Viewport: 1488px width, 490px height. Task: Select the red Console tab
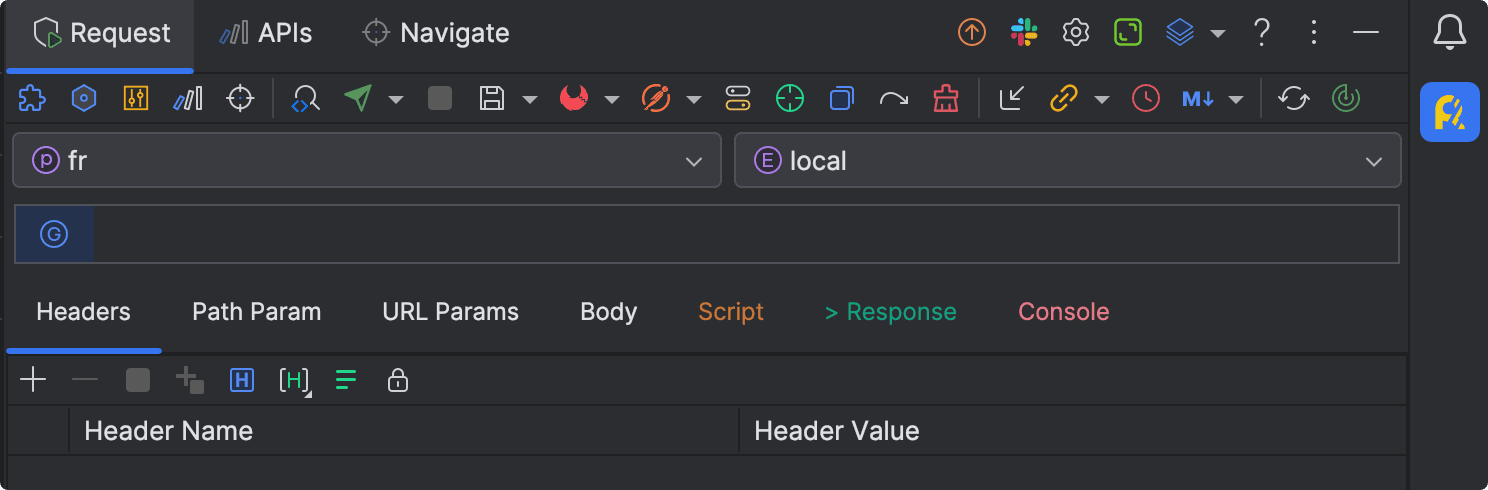click(1064, 312)
